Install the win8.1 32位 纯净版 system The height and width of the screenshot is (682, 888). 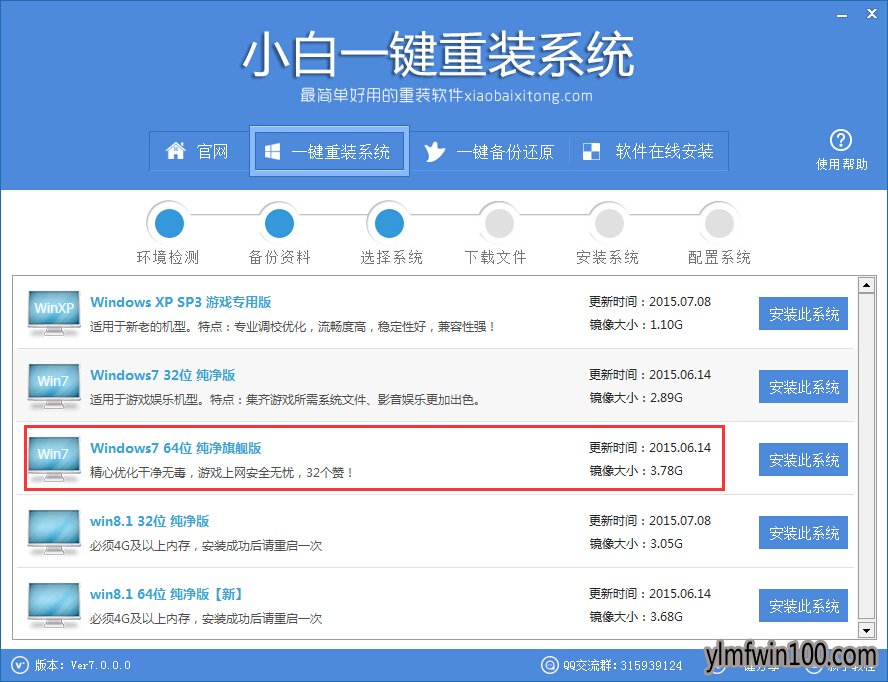click(x=803, y=532)
